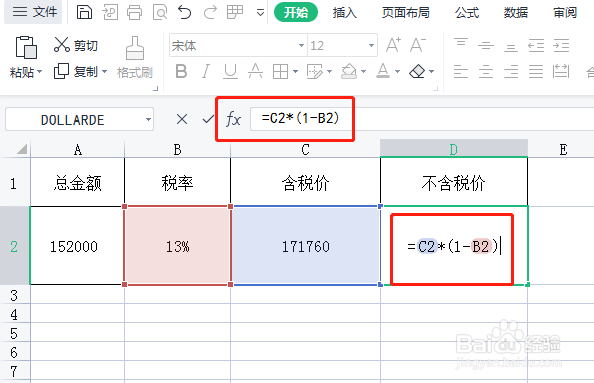
Task: Open the font name 宋体 dropdown
Action: click(x=301, y=45)
